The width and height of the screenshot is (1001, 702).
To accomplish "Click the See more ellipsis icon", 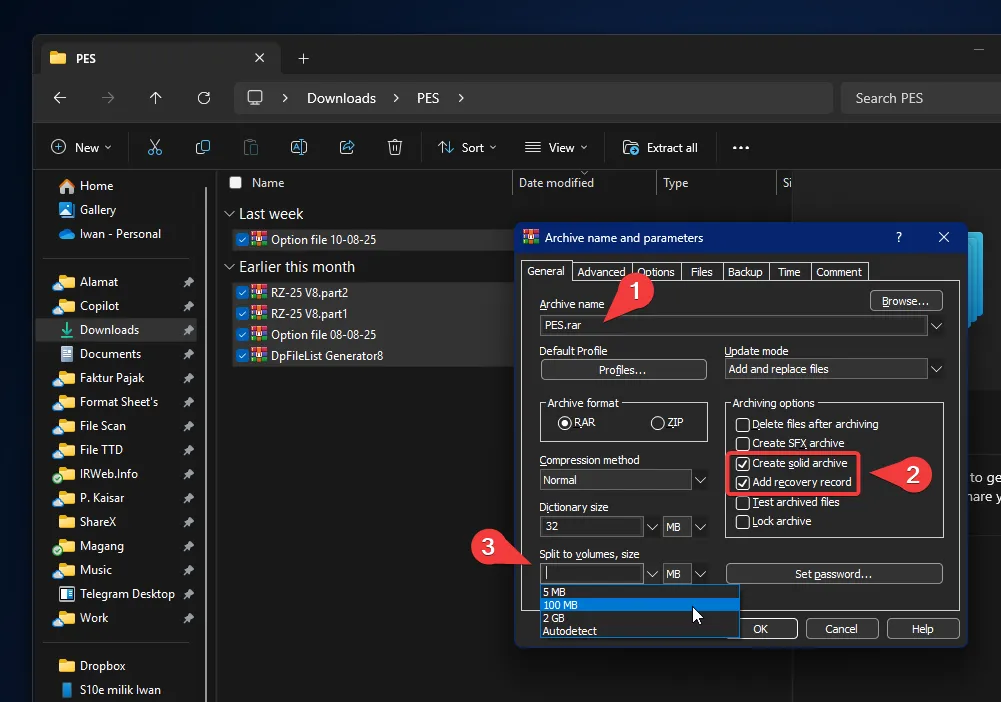I will (740, 147).
